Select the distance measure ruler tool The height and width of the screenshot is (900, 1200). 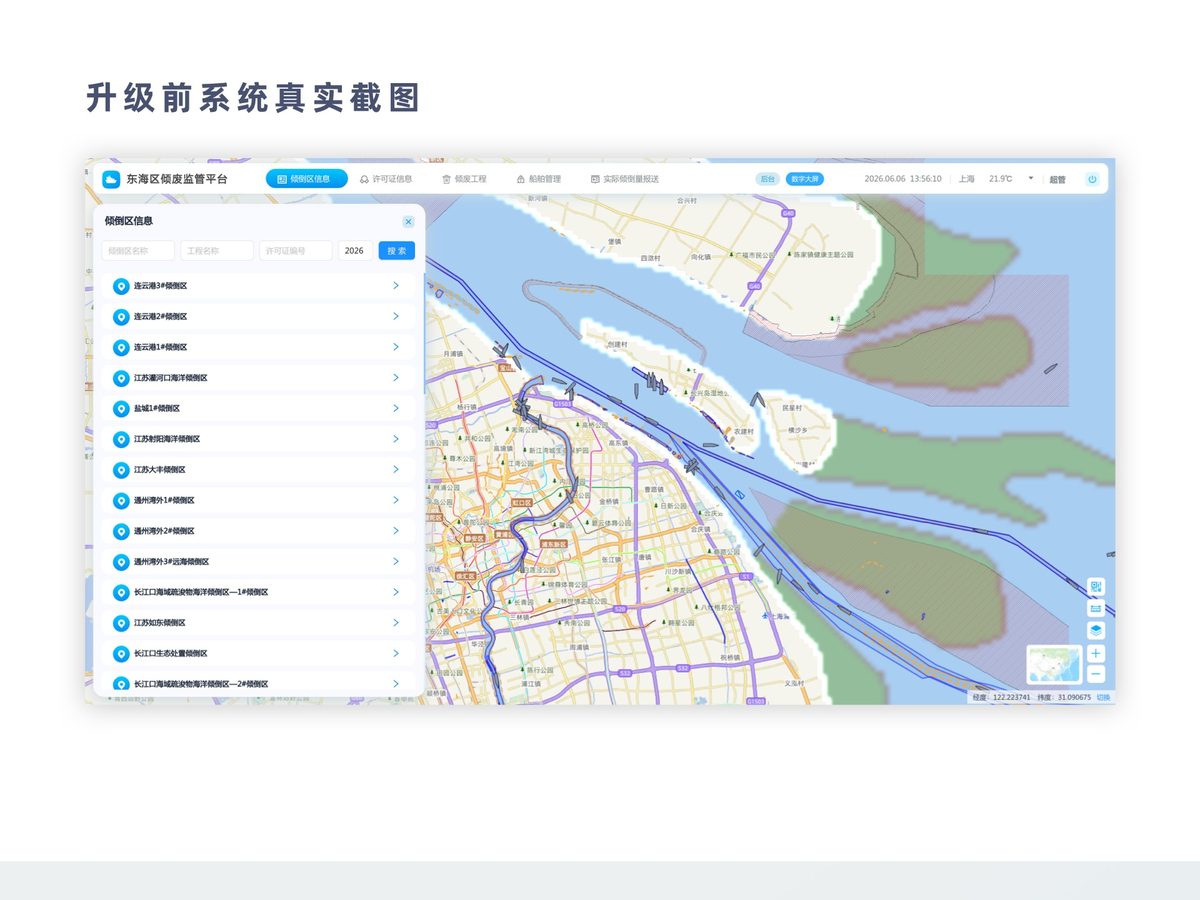tap(1096, 608)
